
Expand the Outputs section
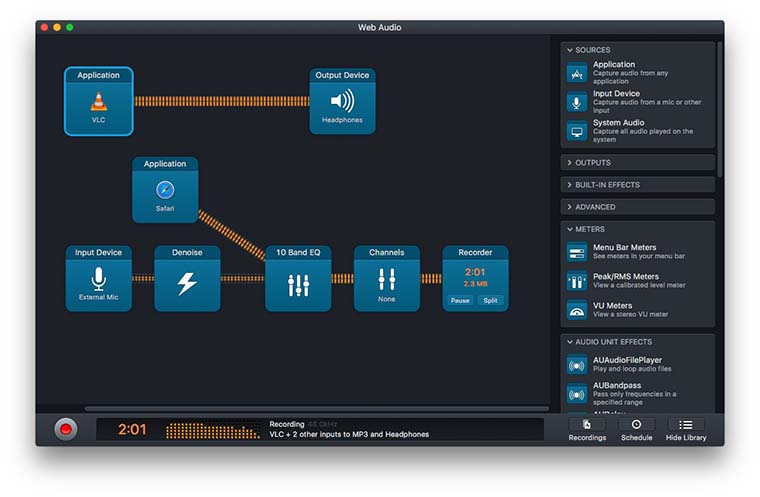click(x=637, y=162)
